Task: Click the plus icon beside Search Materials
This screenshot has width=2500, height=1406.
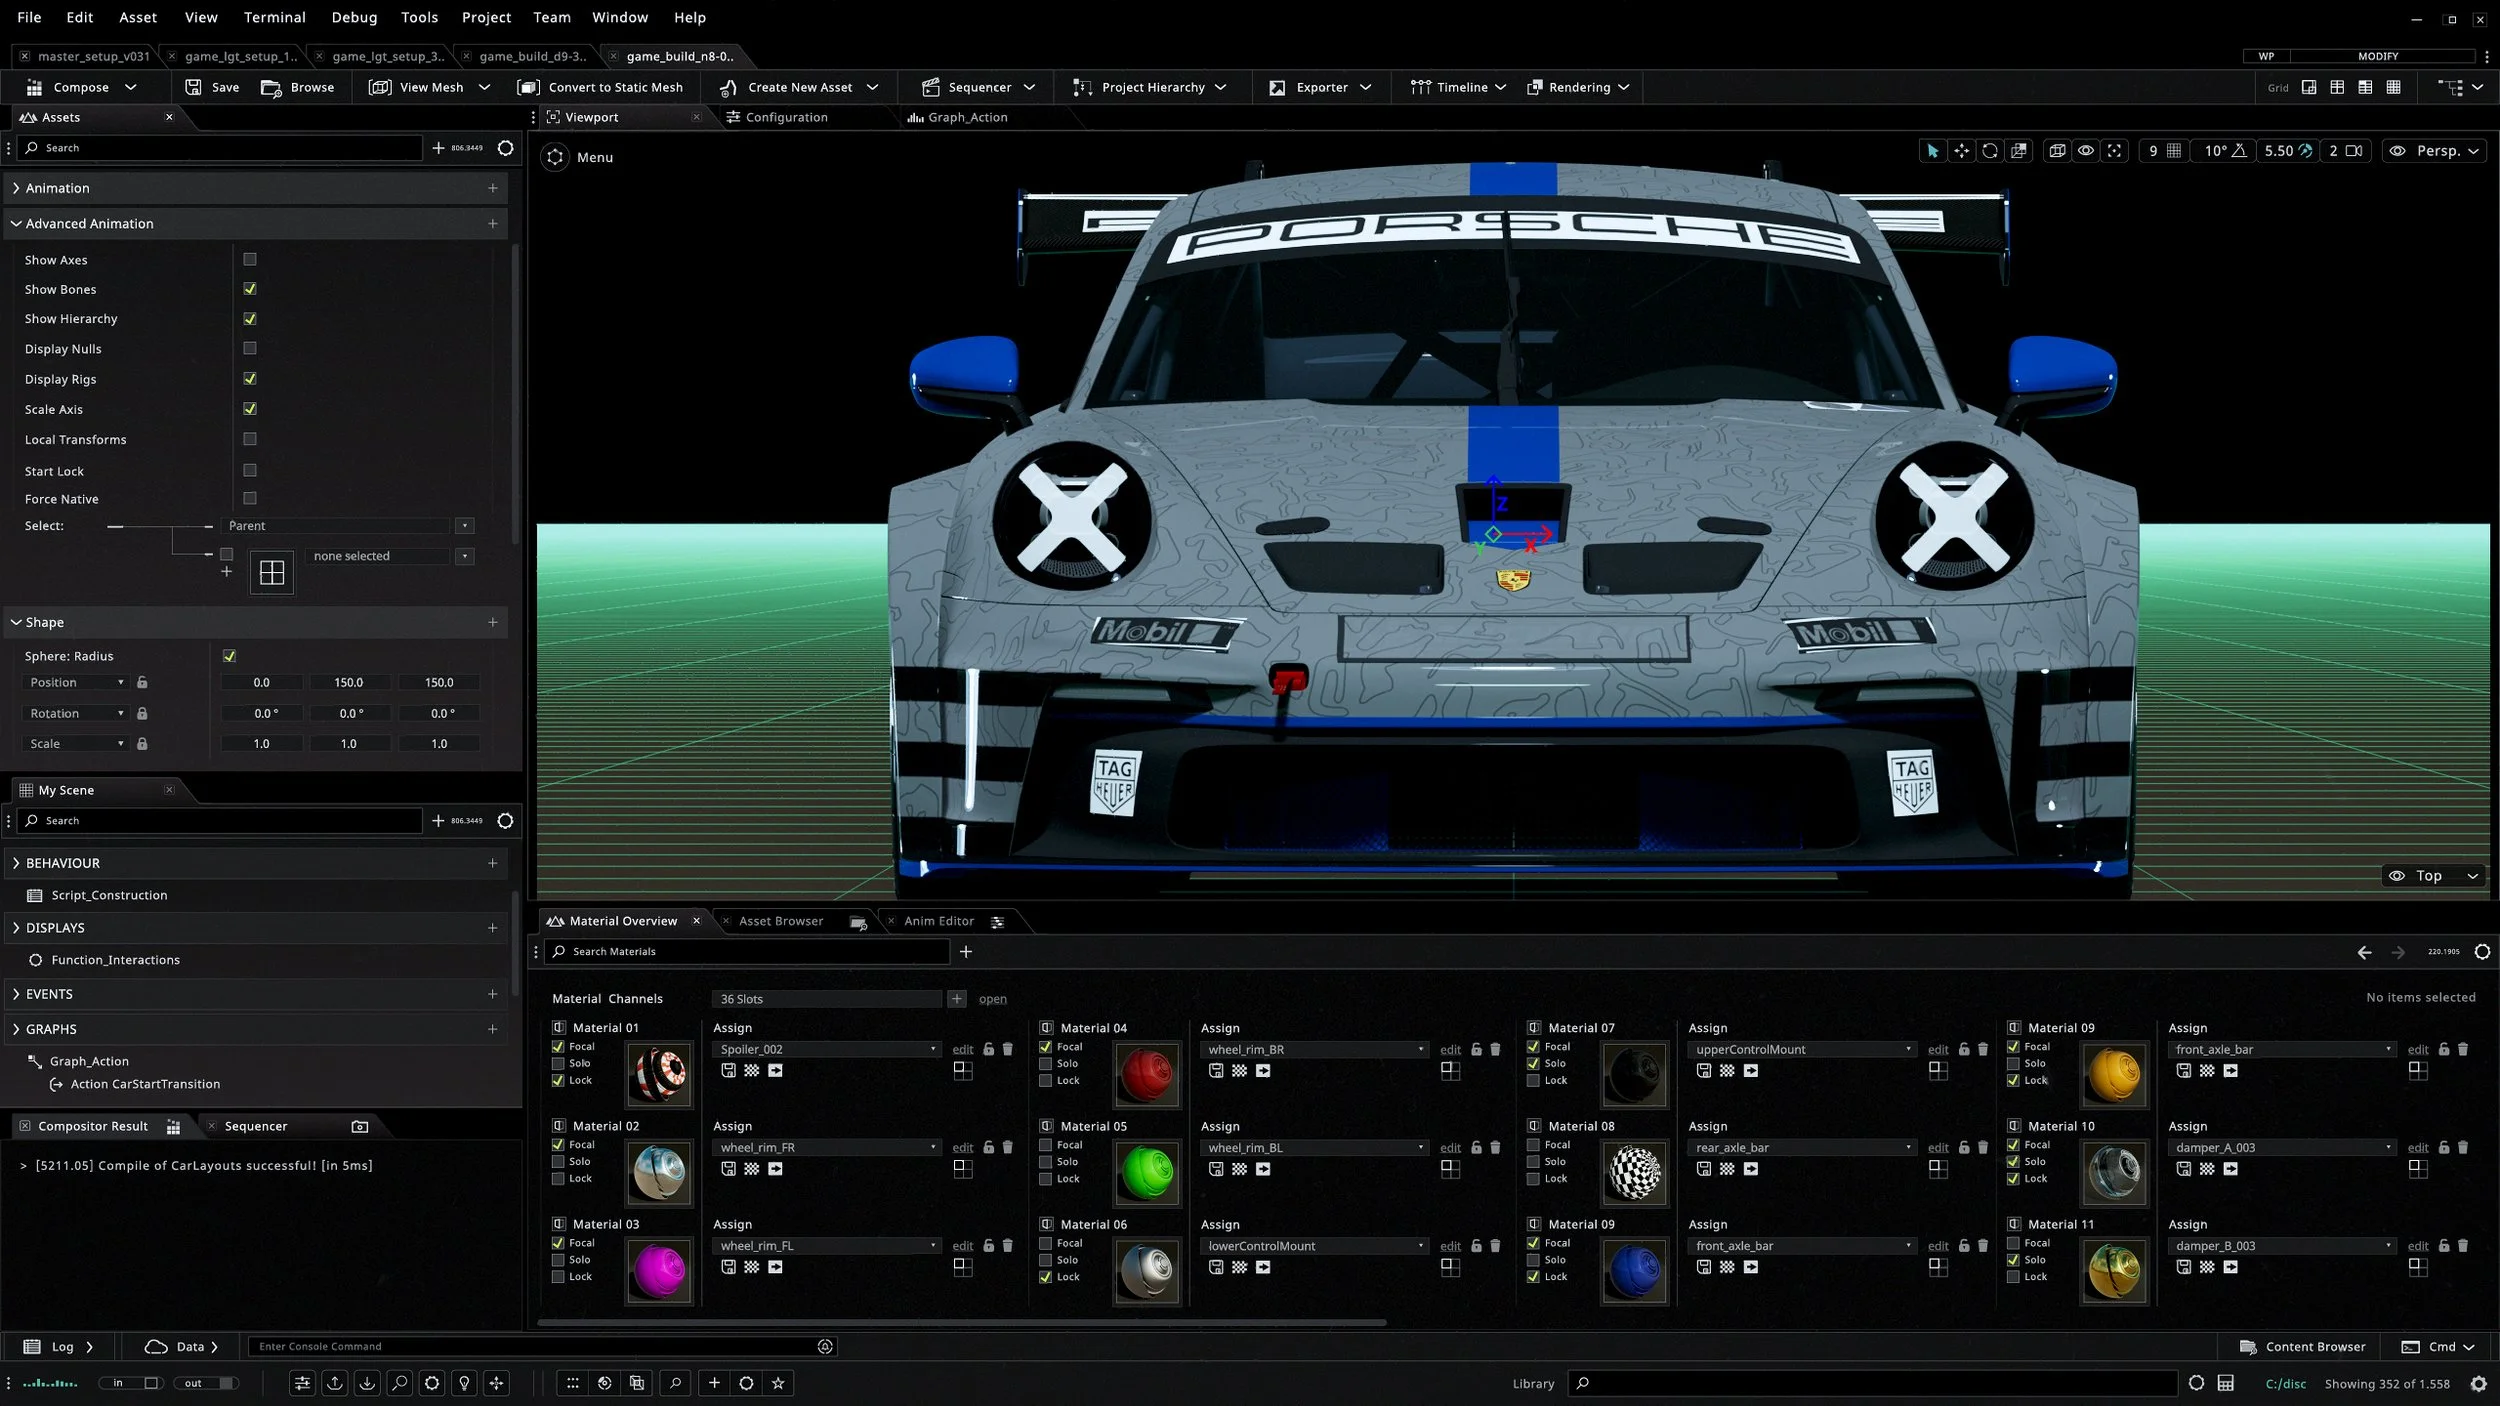Action: [x=966, y=952]
